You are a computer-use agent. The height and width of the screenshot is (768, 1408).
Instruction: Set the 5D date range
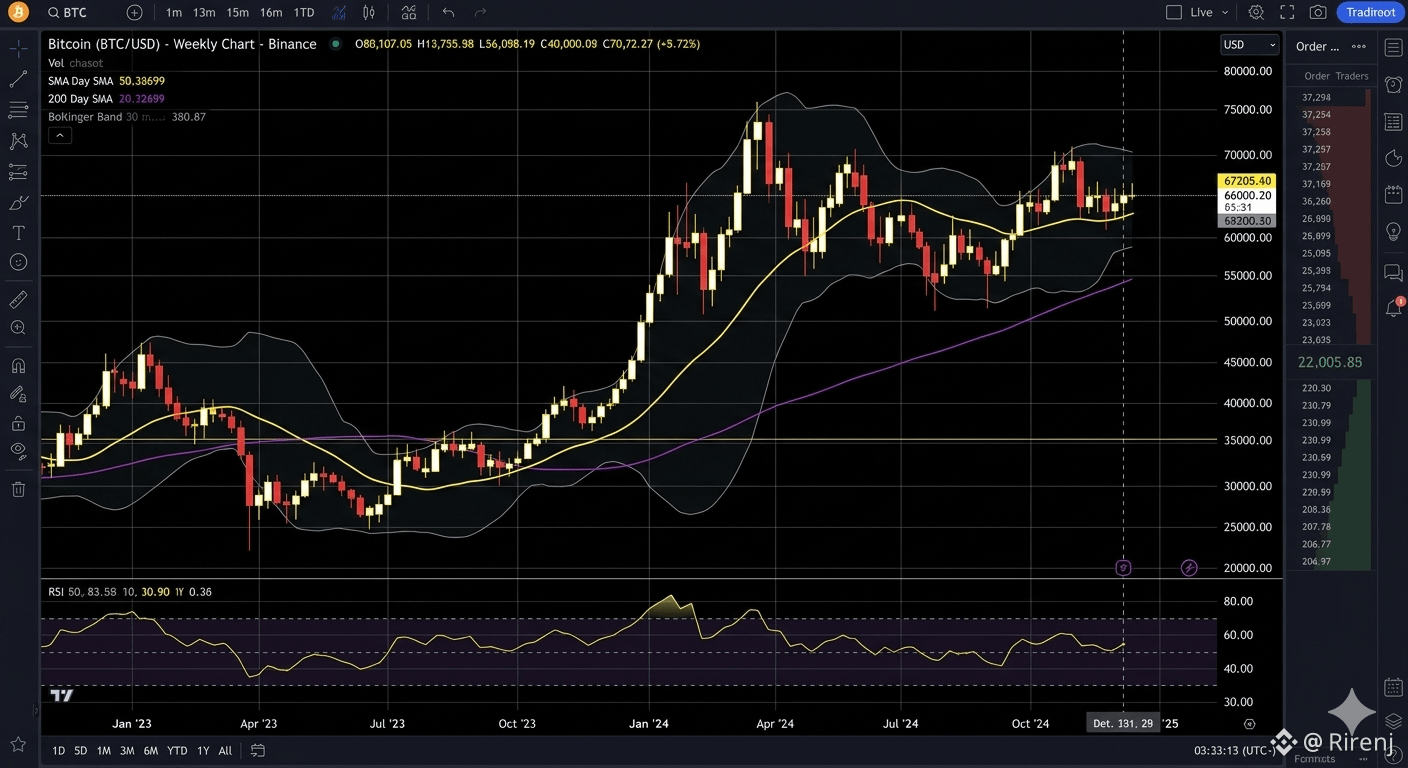pos(80,750)
